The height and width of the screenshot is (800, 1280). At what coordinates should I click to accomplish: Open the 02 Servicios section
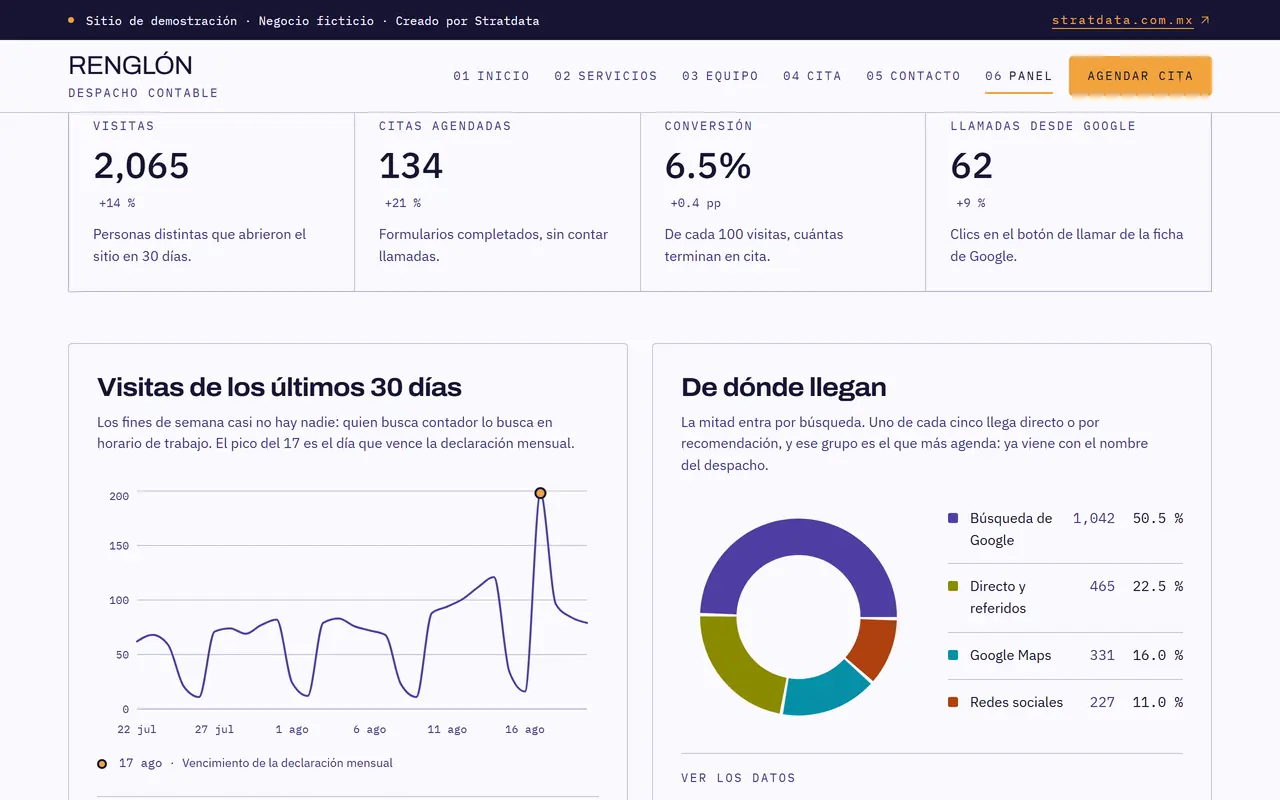(x=606, y=76)
